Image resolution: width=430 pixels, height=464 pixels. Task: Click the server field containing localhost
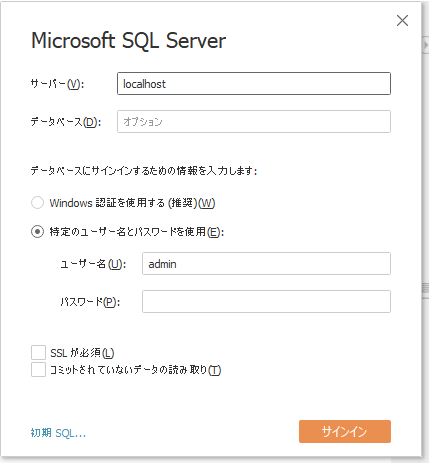pyautogui.click(x=254, y=84)
